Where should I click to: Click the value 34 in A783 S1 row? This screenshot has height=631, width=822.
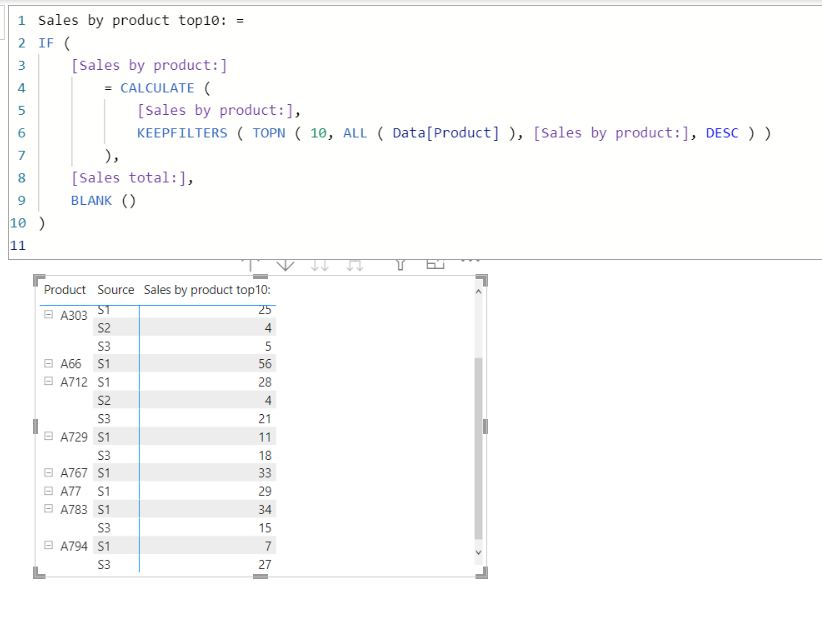coord(265,509)
